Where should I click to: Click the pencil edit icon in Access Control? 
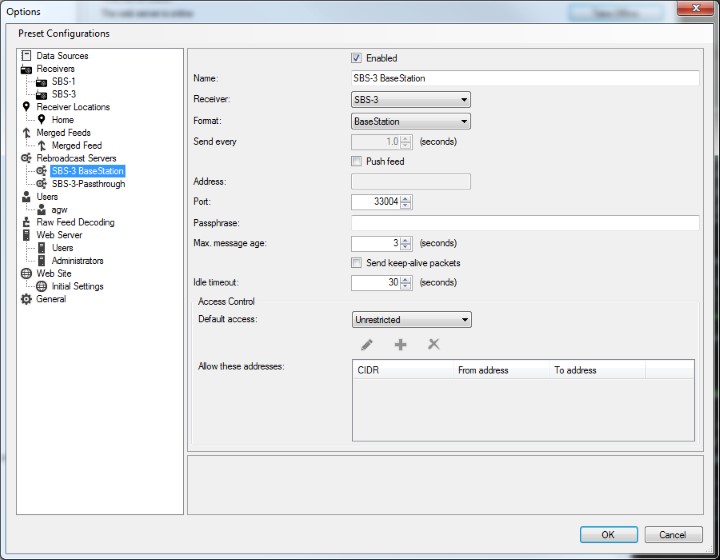367,344
